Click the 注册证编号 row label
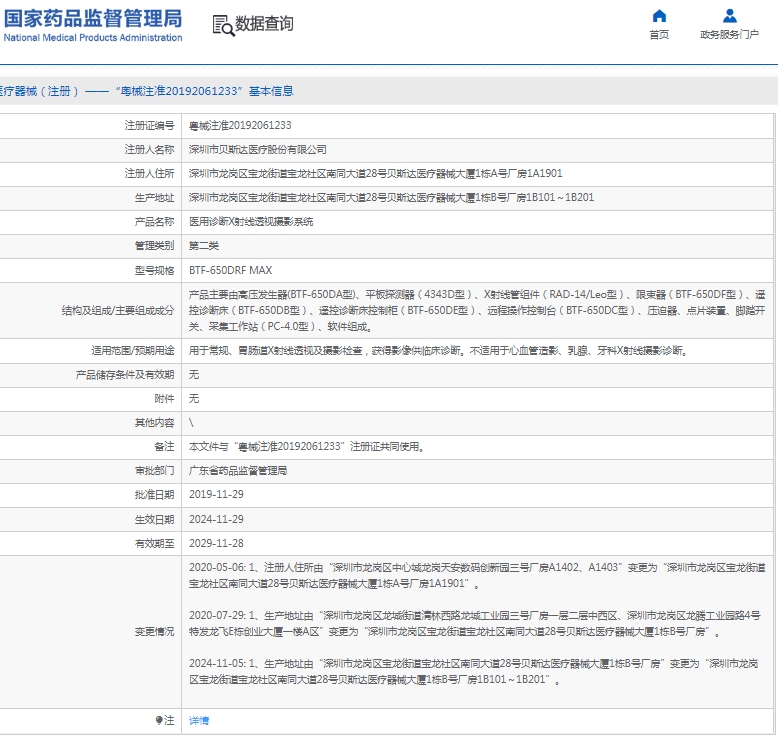The height and width of the screenshot is (738, 778). (149, 125)
